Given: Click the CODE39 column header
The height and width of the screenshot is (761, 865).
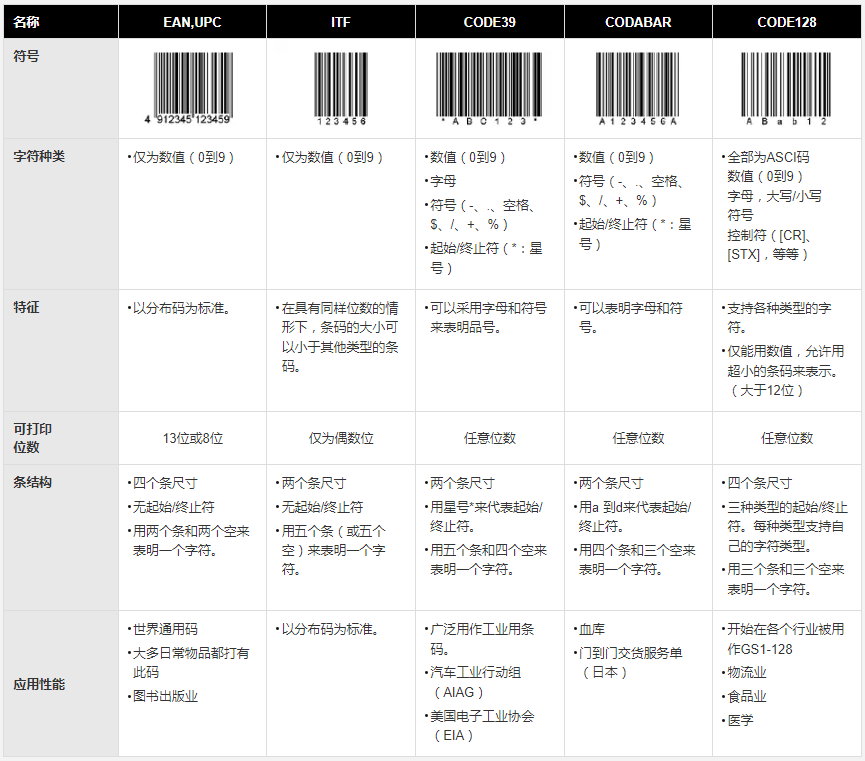Looking at the screenshot, I should [490, 22].
